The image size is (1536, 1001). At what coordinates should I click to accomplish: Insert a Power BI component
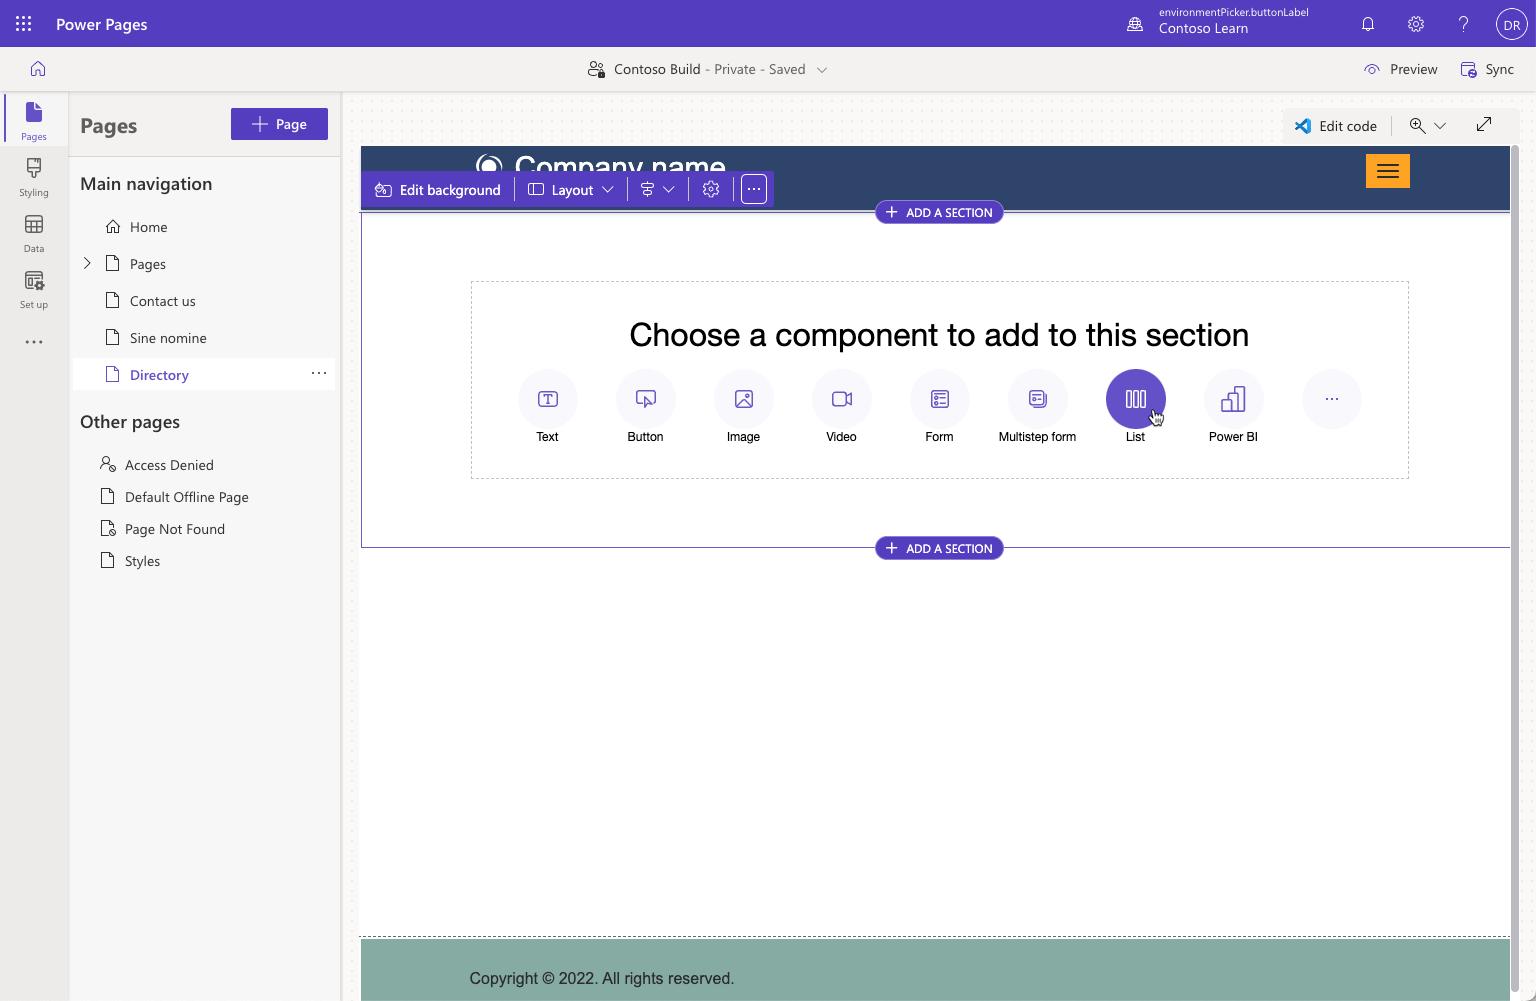coord(1233,398)
